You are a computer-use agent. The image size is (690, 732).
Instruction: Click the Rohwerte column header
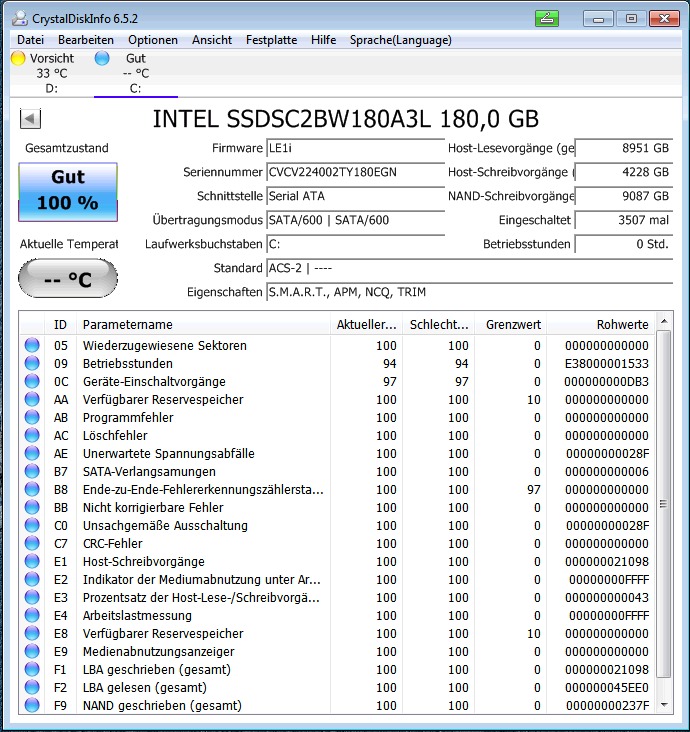[601, 324]
